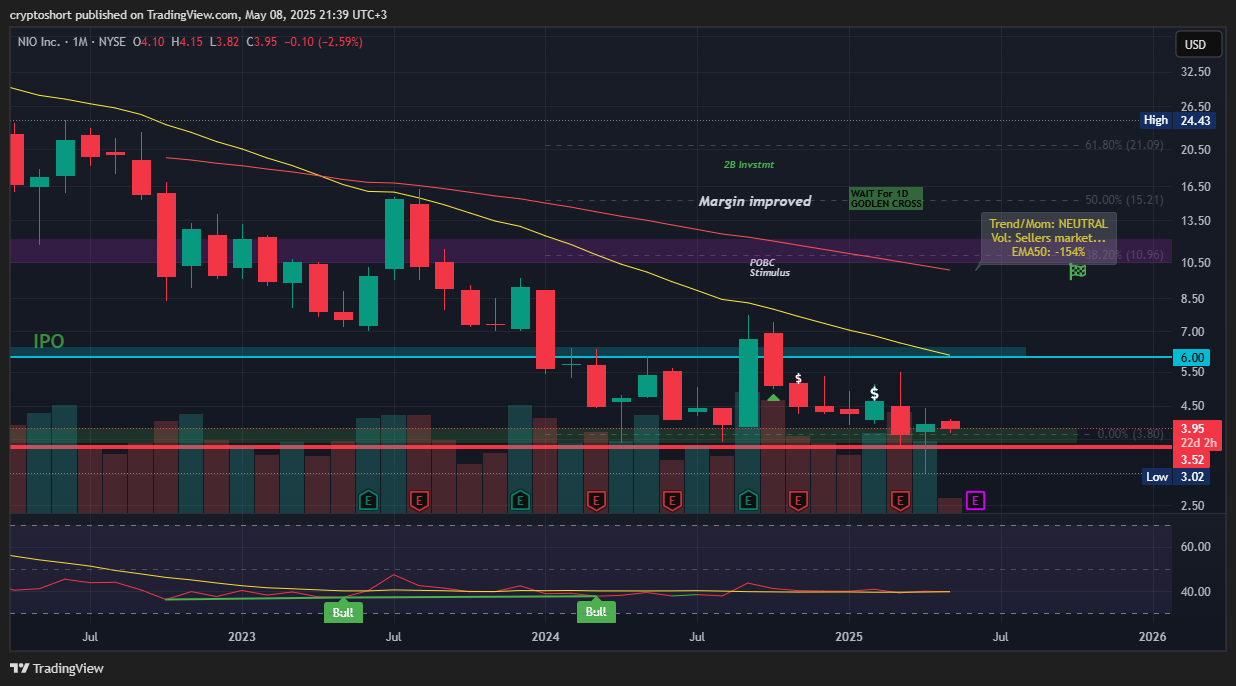
Task: Click the small green up-triangle marker
Action: tap(773, 398)
